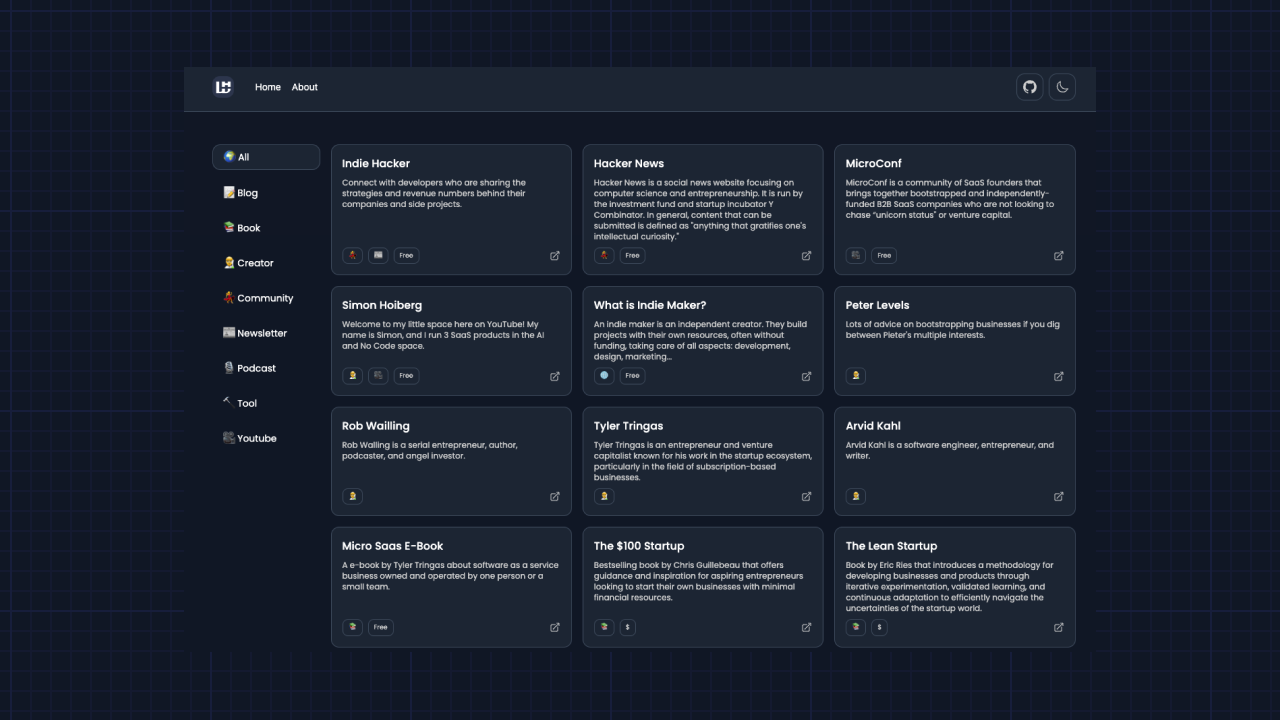Click Free tag on Micro Saas E-Book card
Image resolution: width=1280 pixels, height=720 pixels.
tap(380, 628)
